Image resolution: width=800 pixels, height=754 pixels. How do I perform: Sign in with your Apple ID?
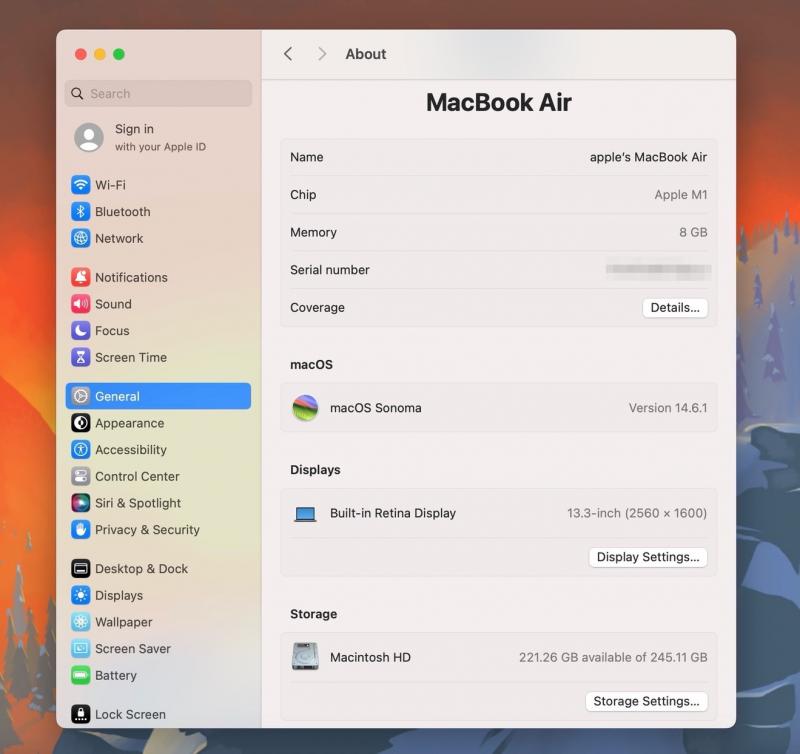tap(160, 137)
